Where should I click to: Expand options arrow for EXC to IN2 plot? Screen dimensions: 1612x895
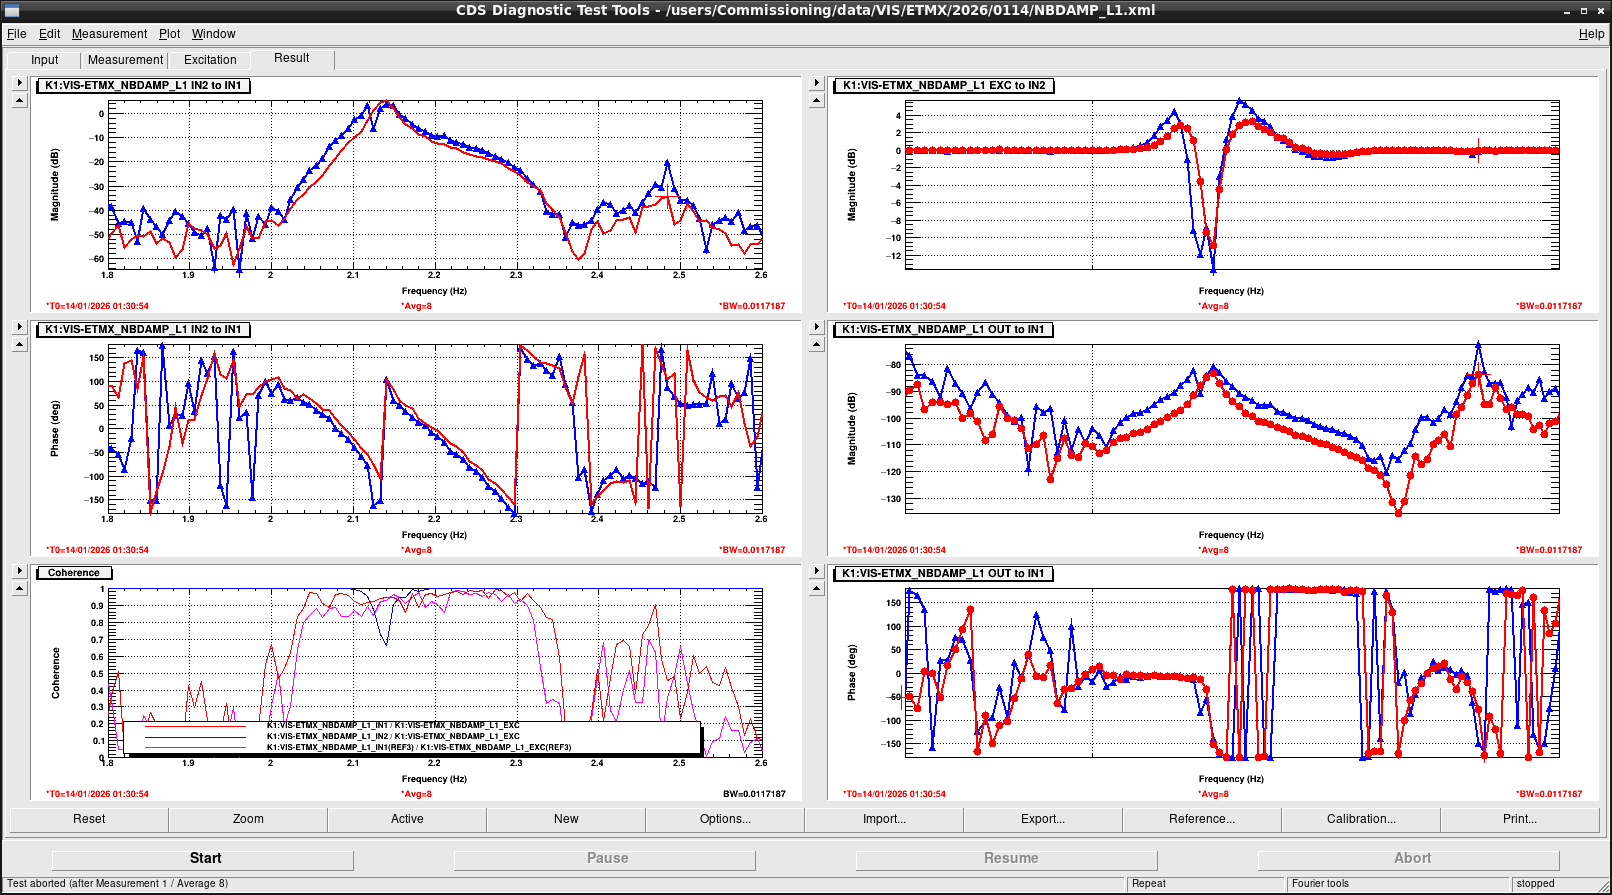(x=816, y=83)
